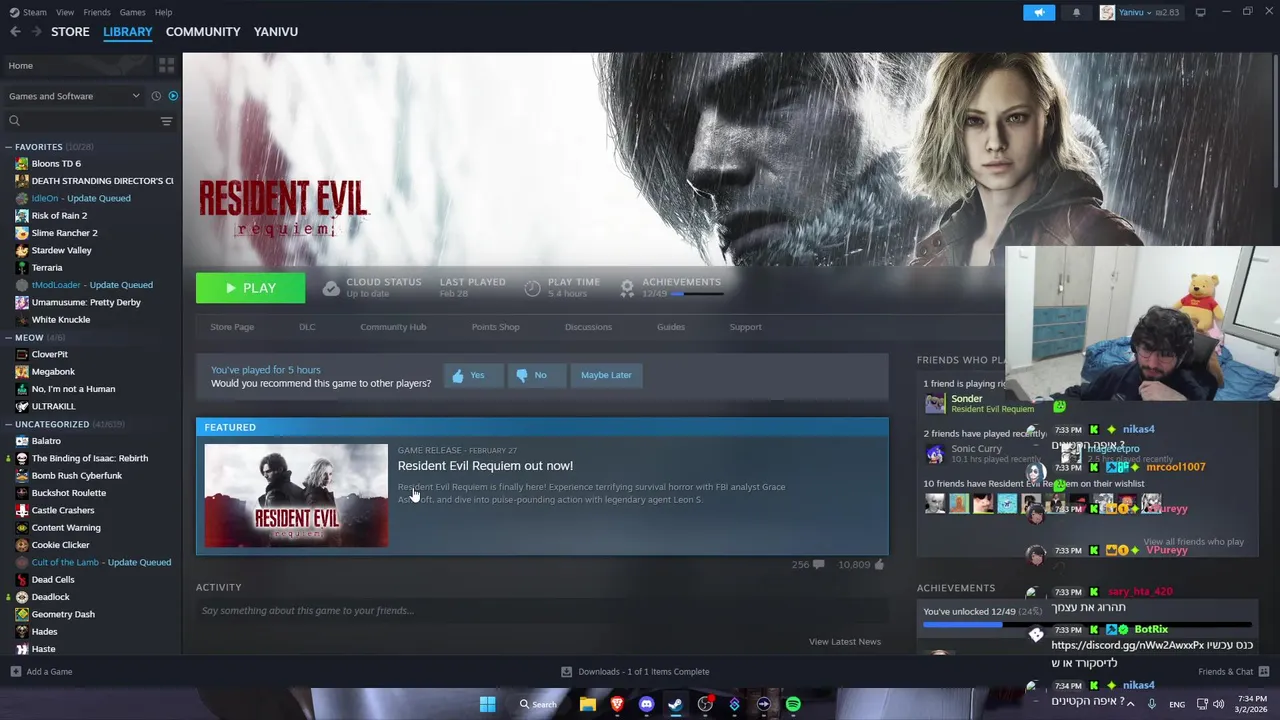This screenshot has height=720, width=1280.
Task: Click the achievements star icon in game bar
Action: pyautogui.click(x=627, y=288)
